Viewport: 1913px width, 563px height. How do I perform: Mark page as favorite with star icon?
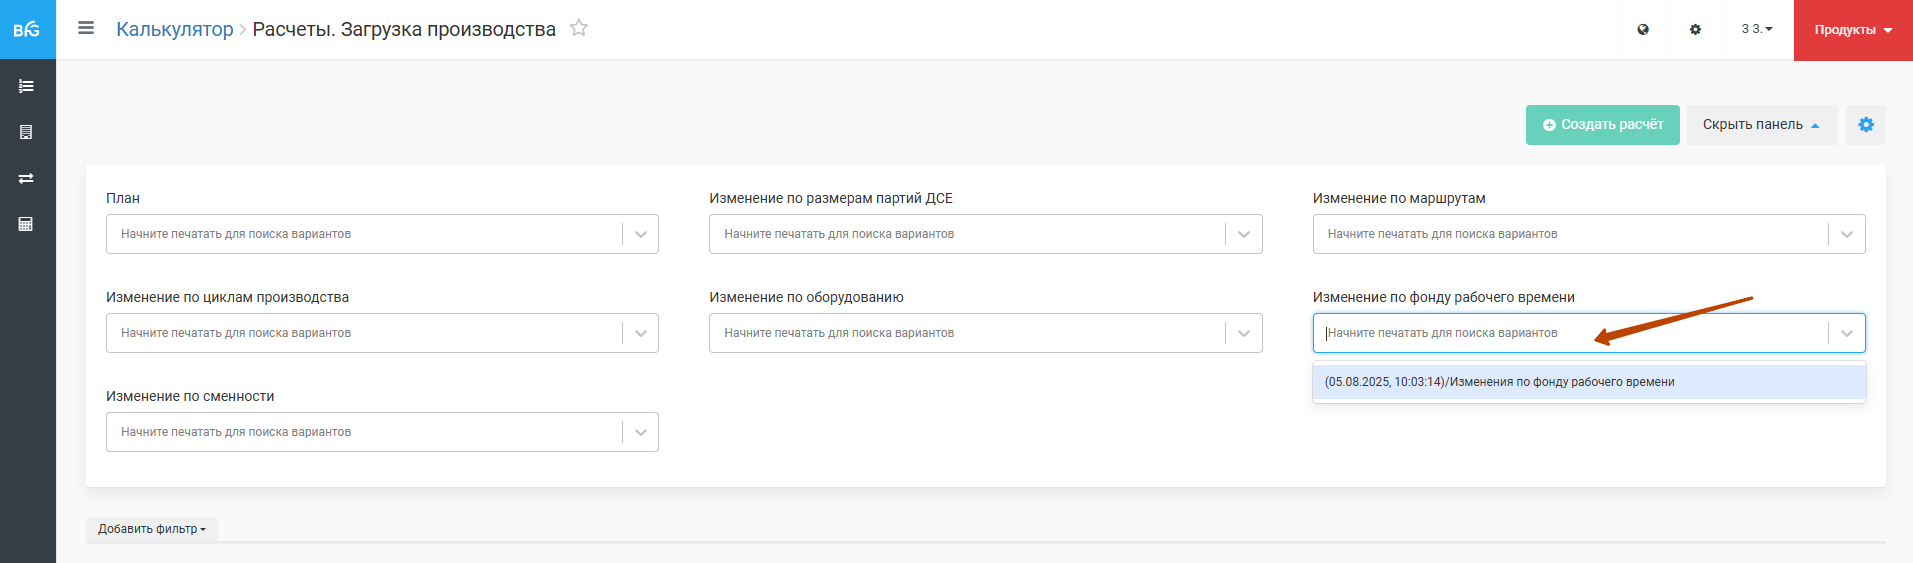[578, 28]
